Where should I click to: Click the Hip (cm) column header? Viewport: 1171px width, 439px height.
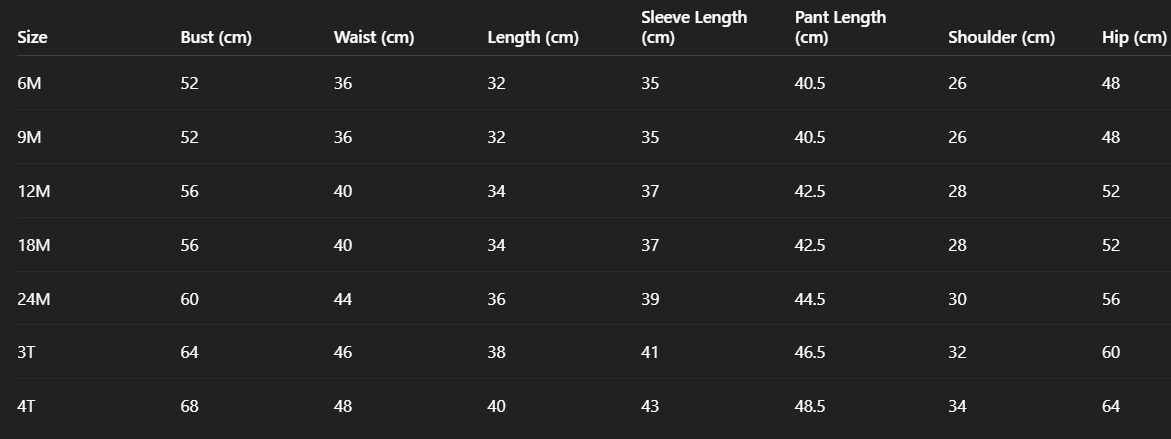(1134, 38)
